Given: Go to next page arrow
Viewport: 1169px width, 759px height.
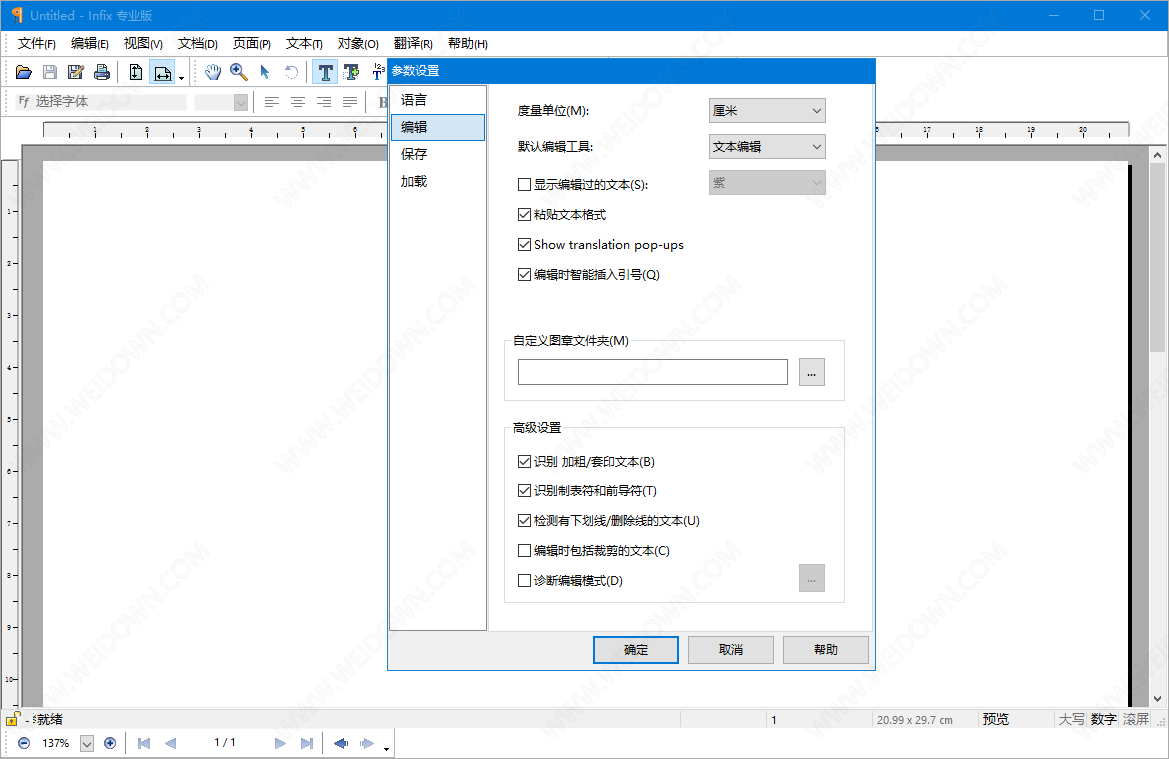Looking at the screenshot, I should [280, 743].
